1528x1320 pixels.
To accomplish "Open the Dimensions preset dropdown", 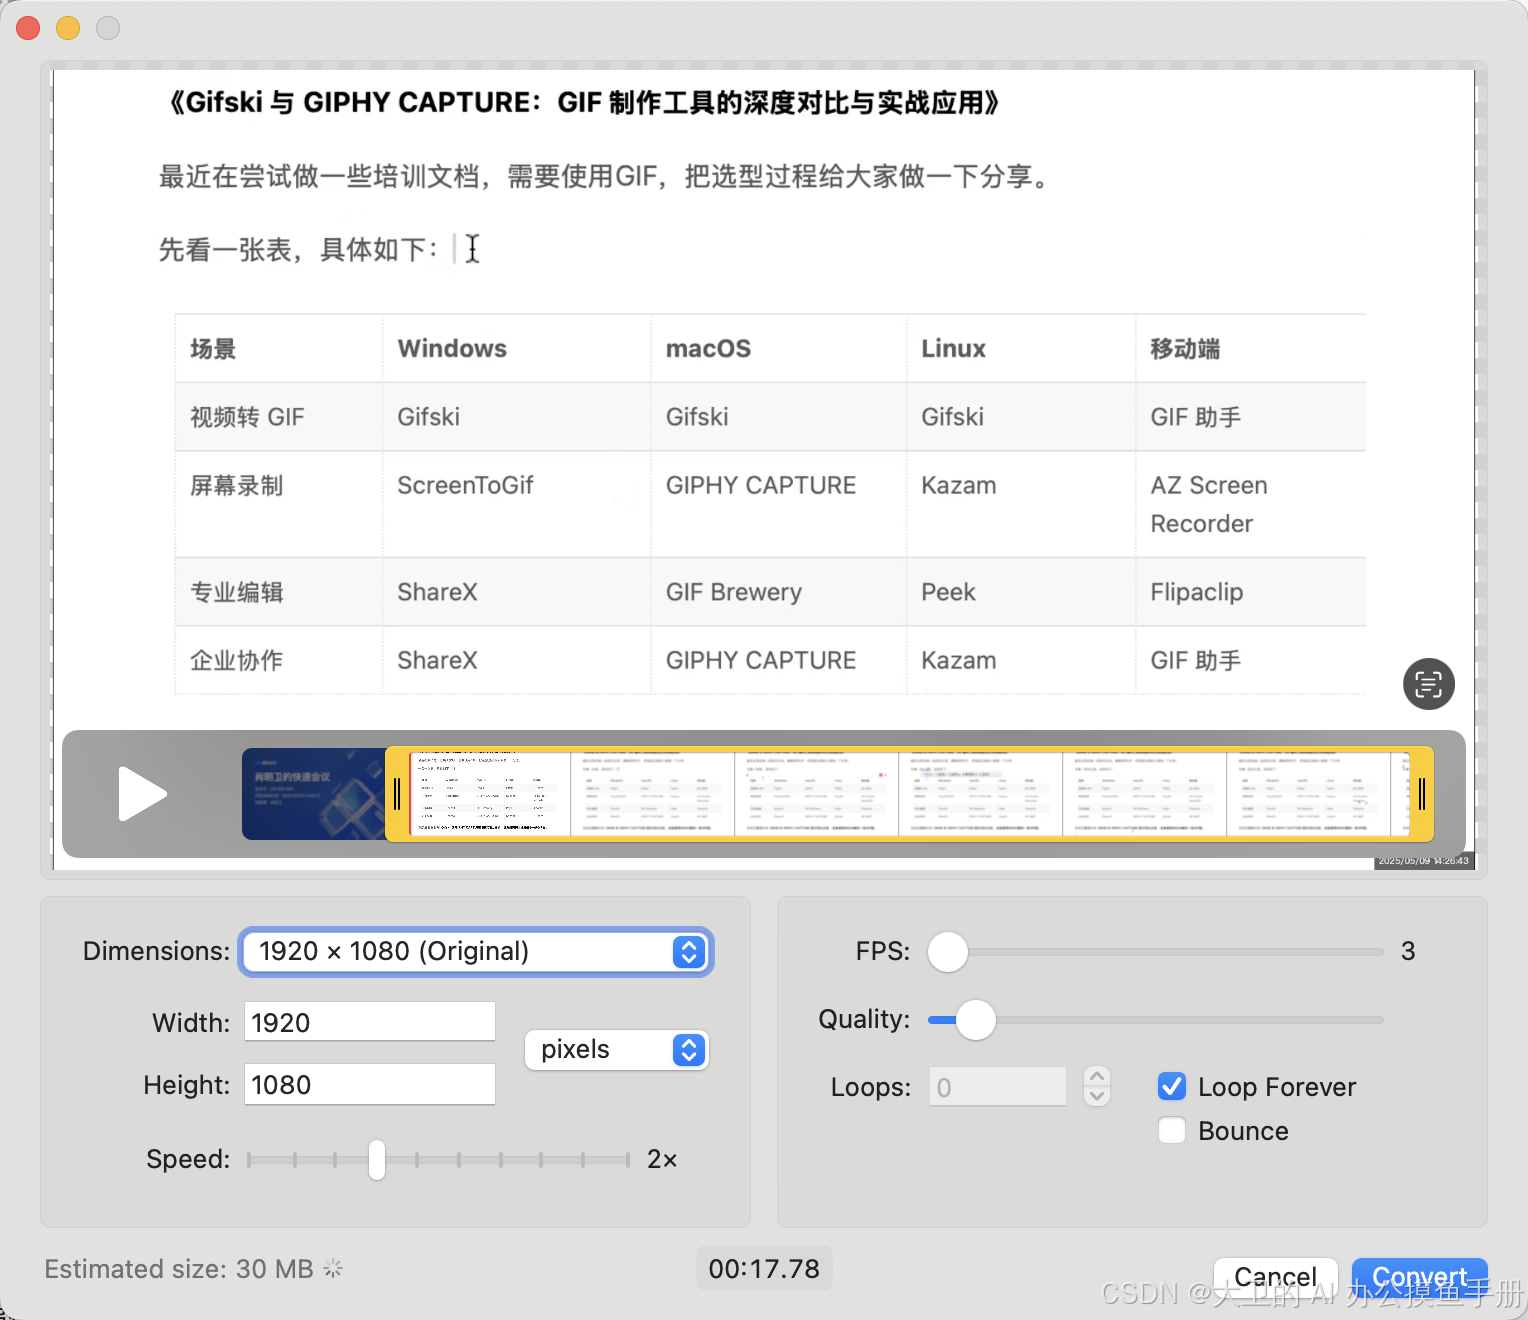I will pos(477,952).
